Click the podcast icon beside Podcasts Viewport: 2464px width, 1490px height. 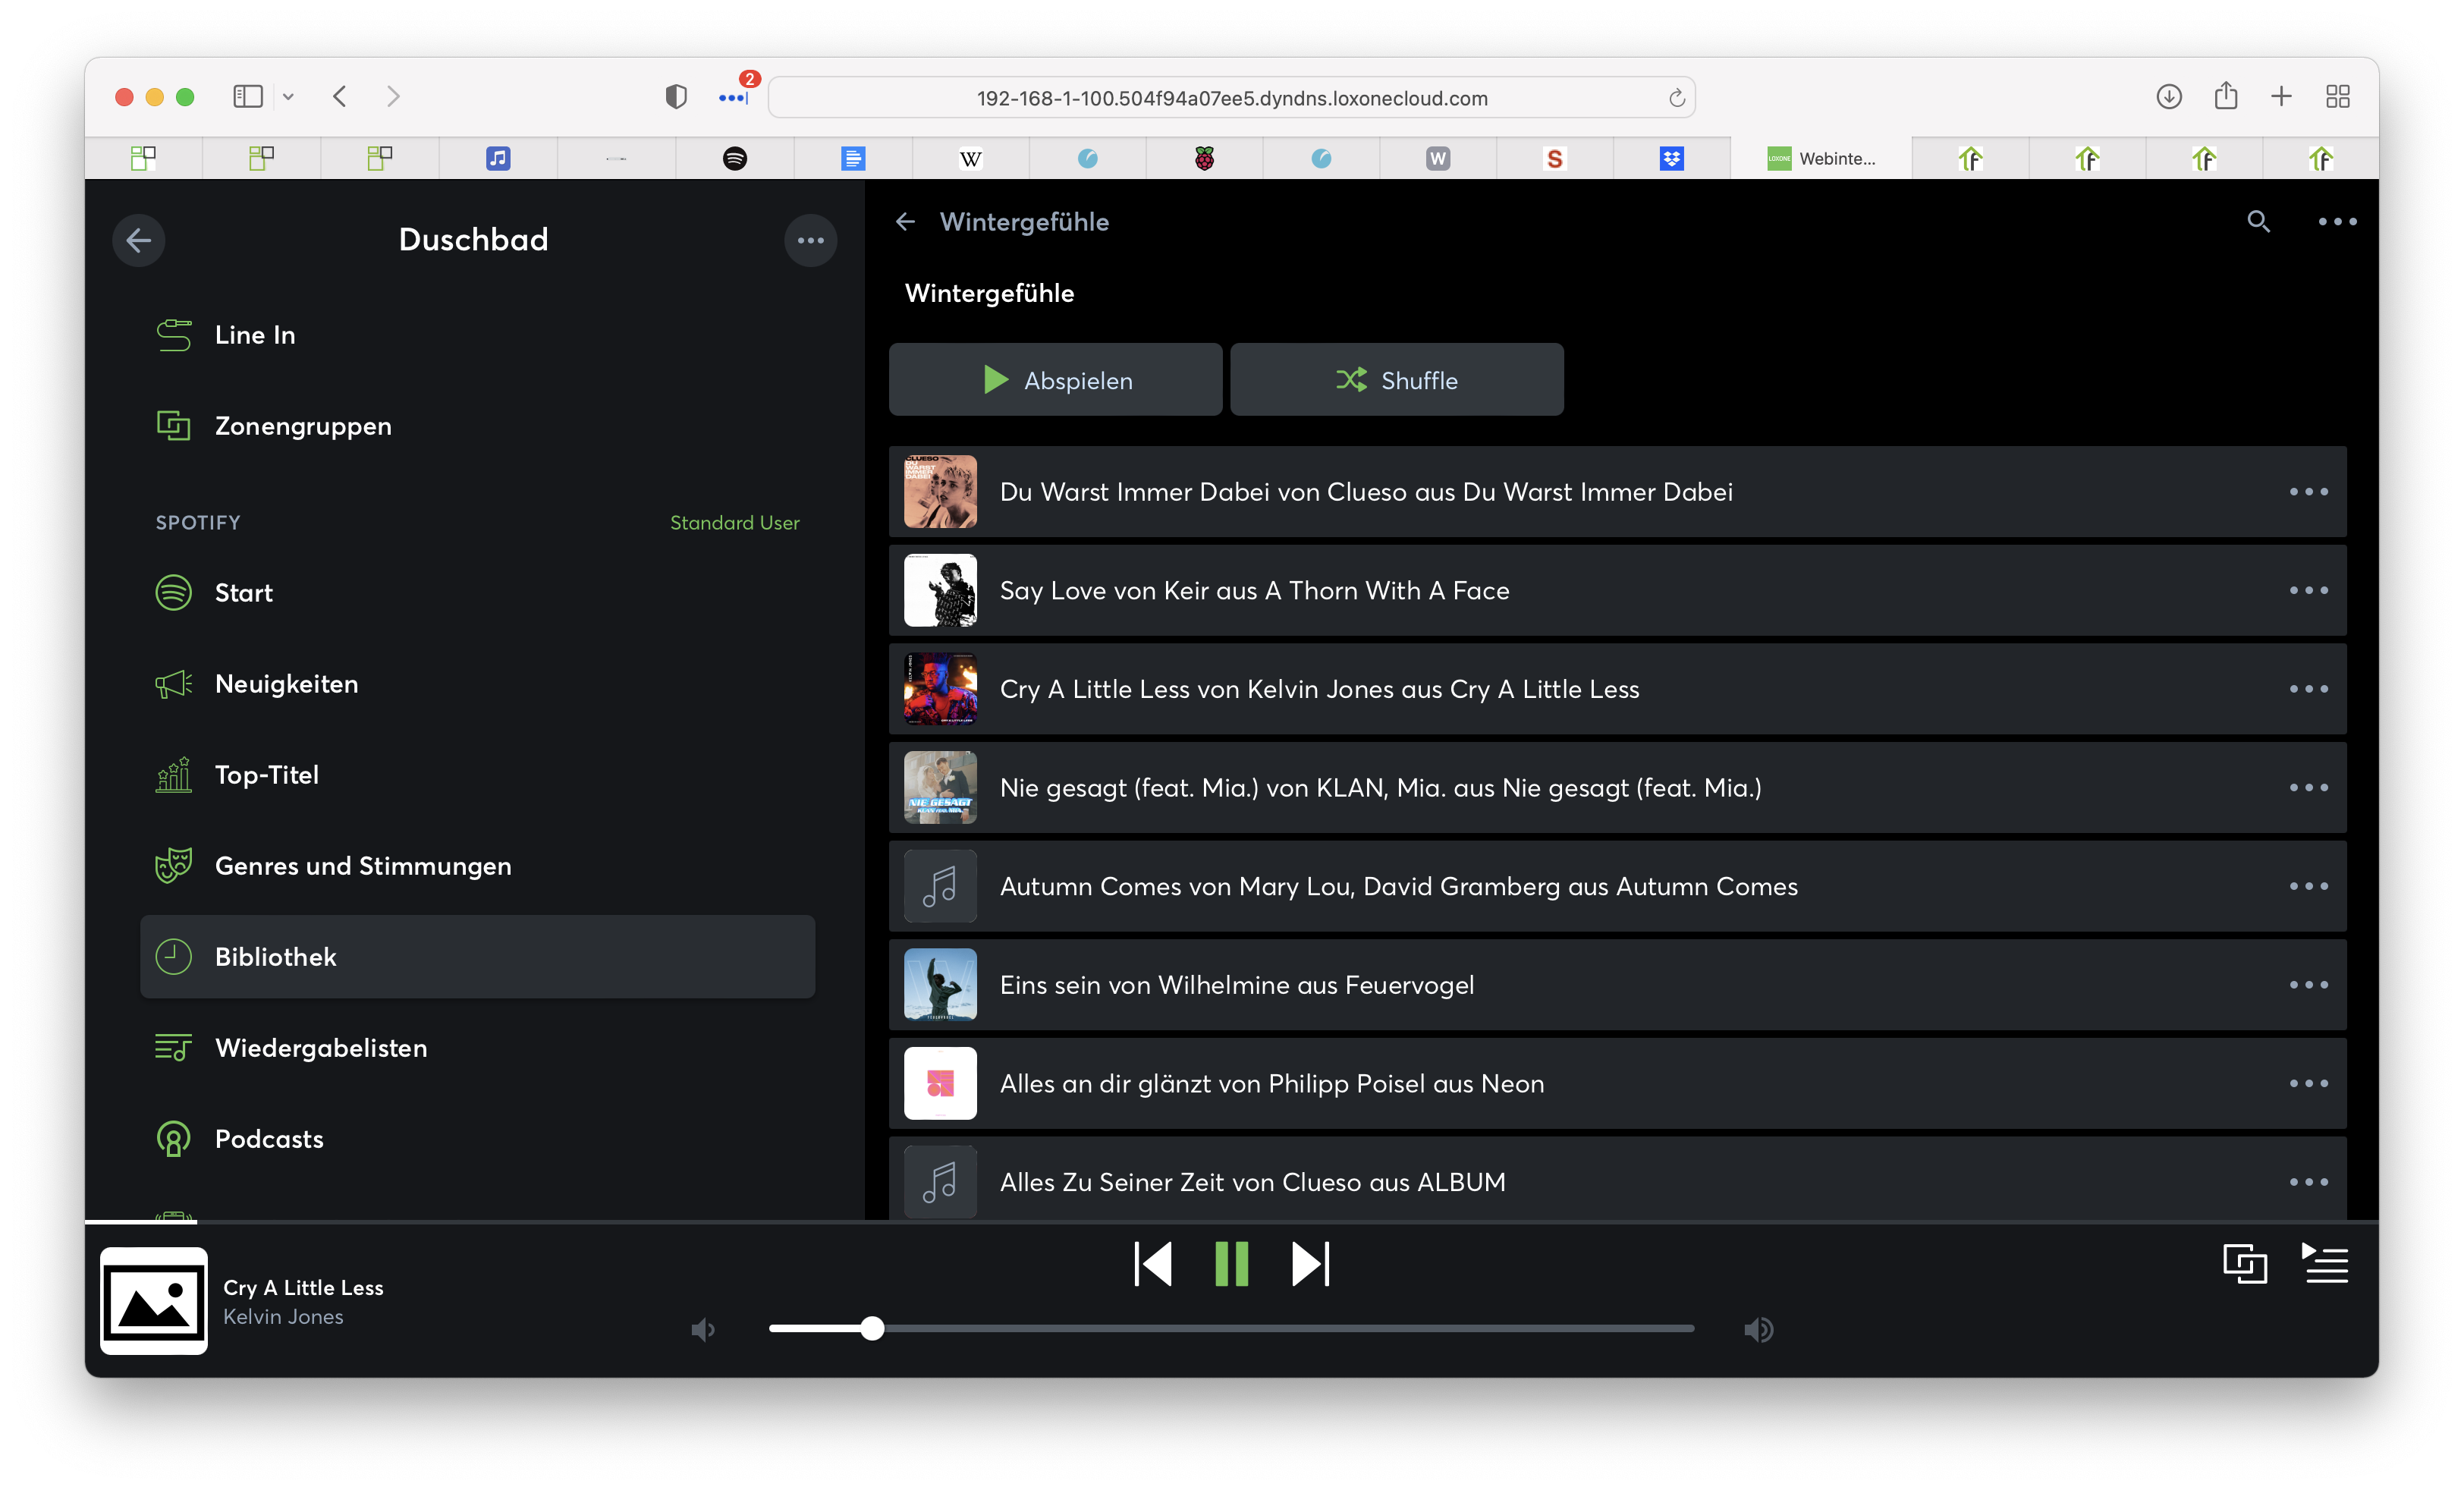click(173, 1139)
